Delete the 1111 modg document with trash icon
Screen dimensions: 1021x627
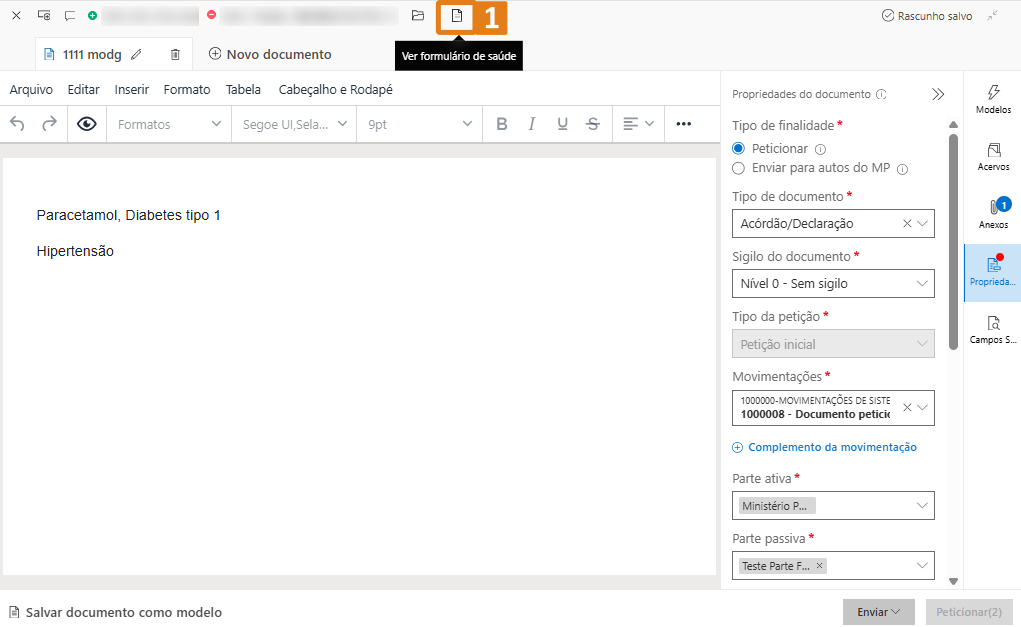pos(175,55)
